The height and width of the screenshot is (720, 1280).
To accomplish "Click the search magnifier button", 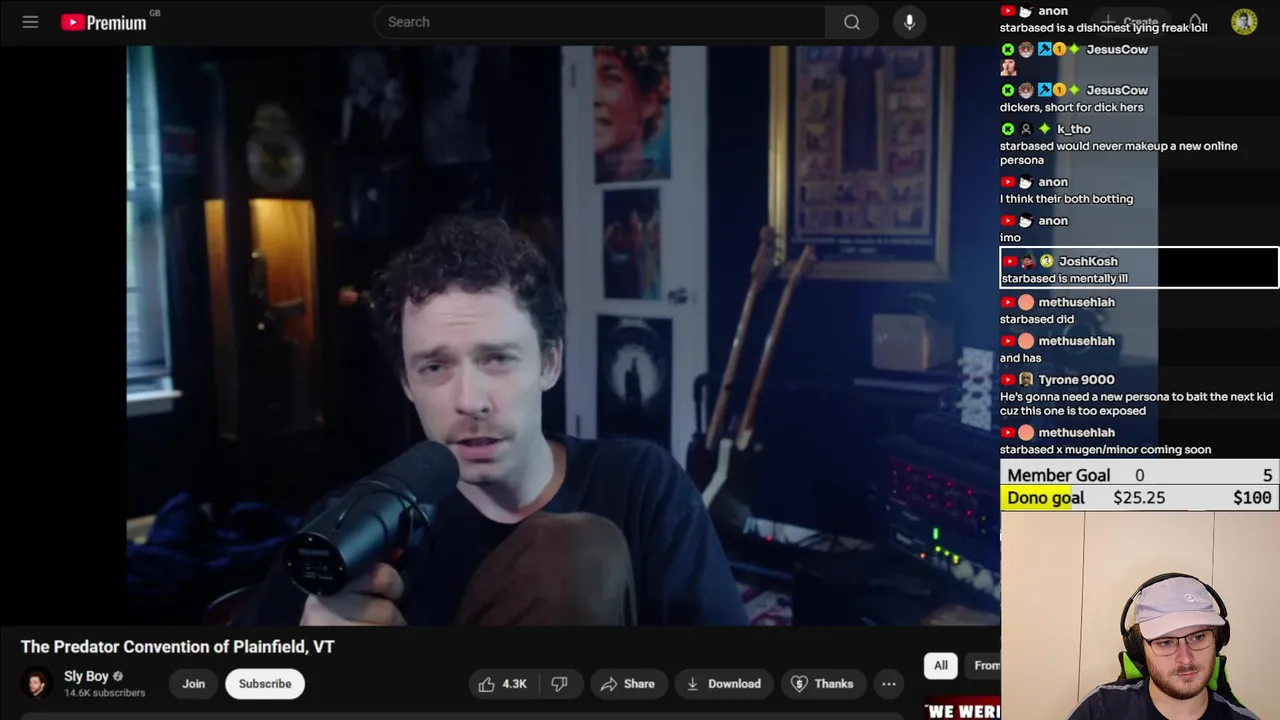I will coord(852,22).
